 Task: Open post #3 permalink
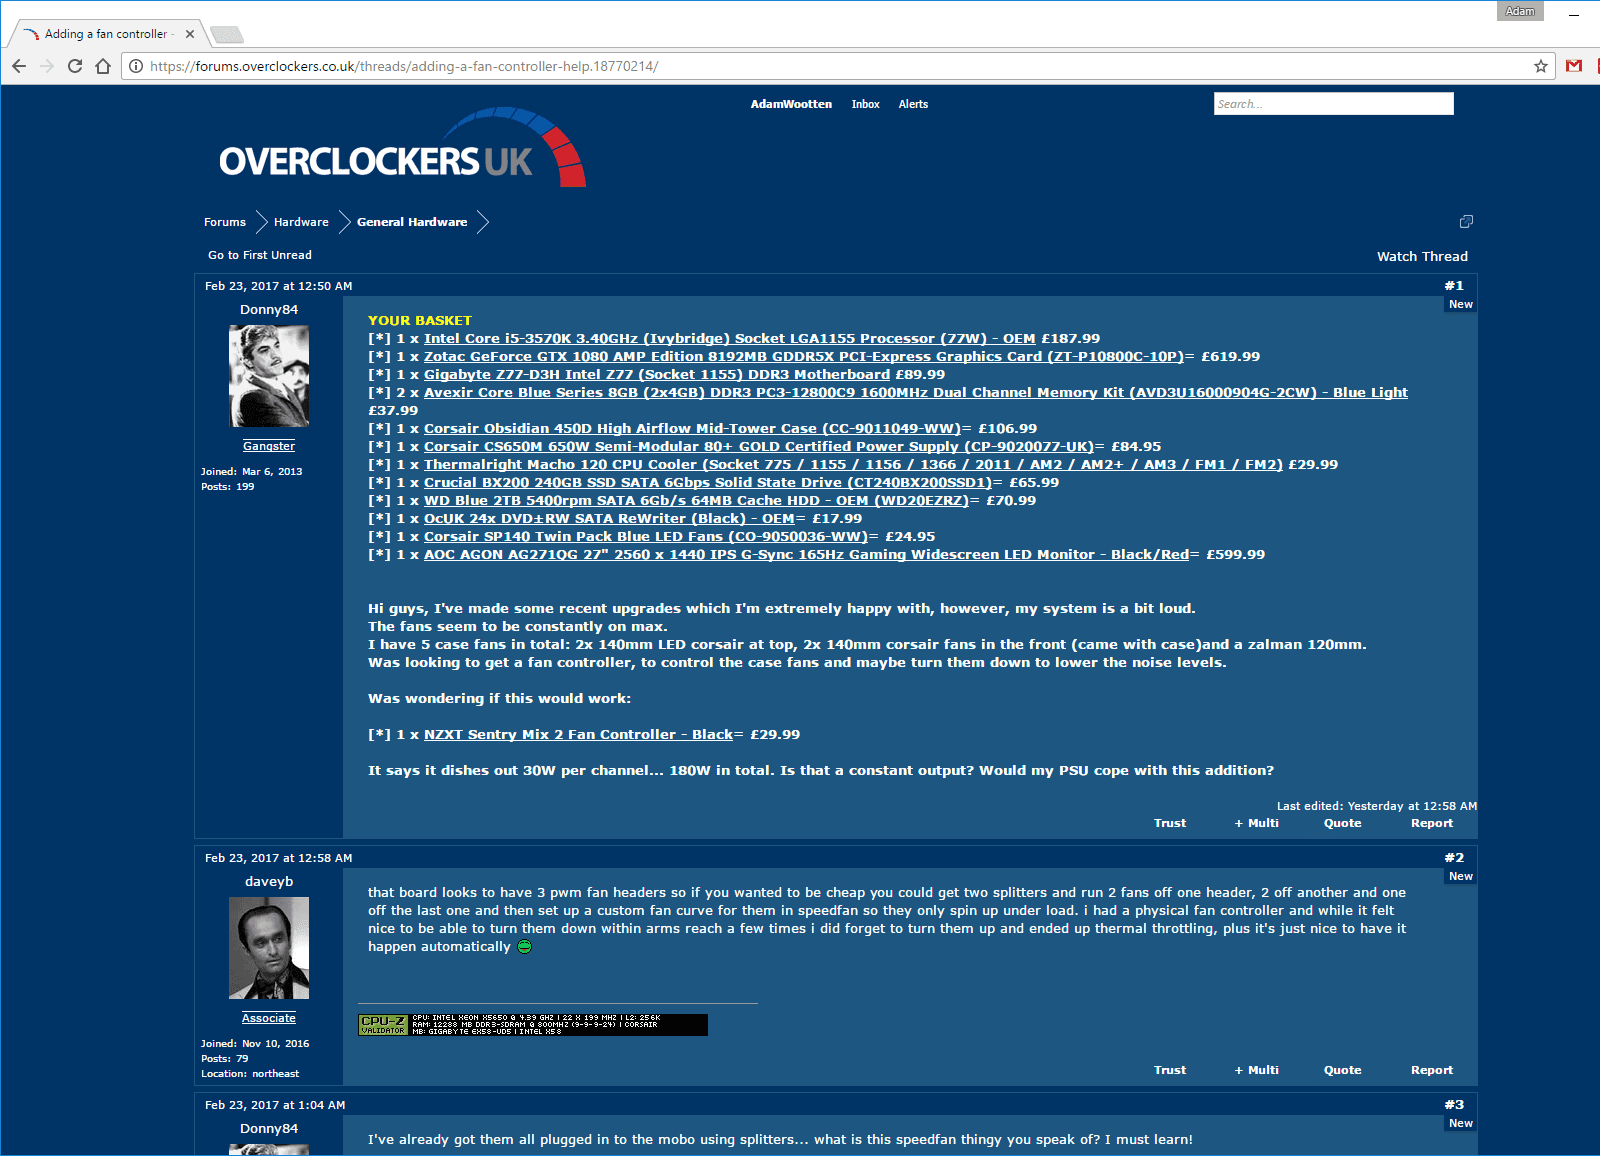(1454, 1105)
